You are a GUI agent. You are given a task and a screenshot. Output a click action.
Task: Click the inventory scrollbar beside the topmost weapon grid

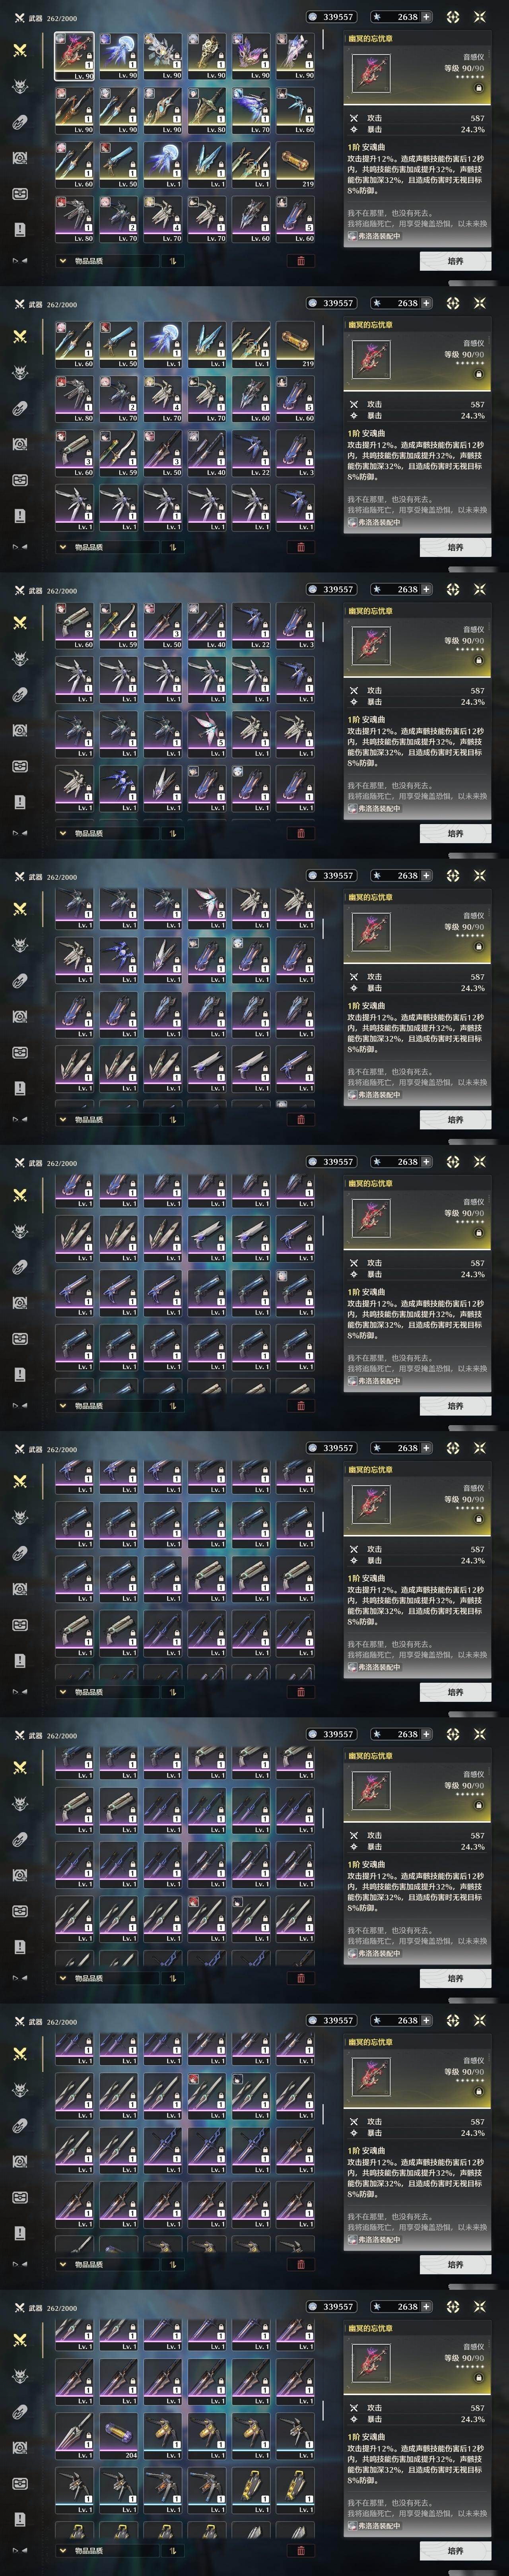[323, 40]
